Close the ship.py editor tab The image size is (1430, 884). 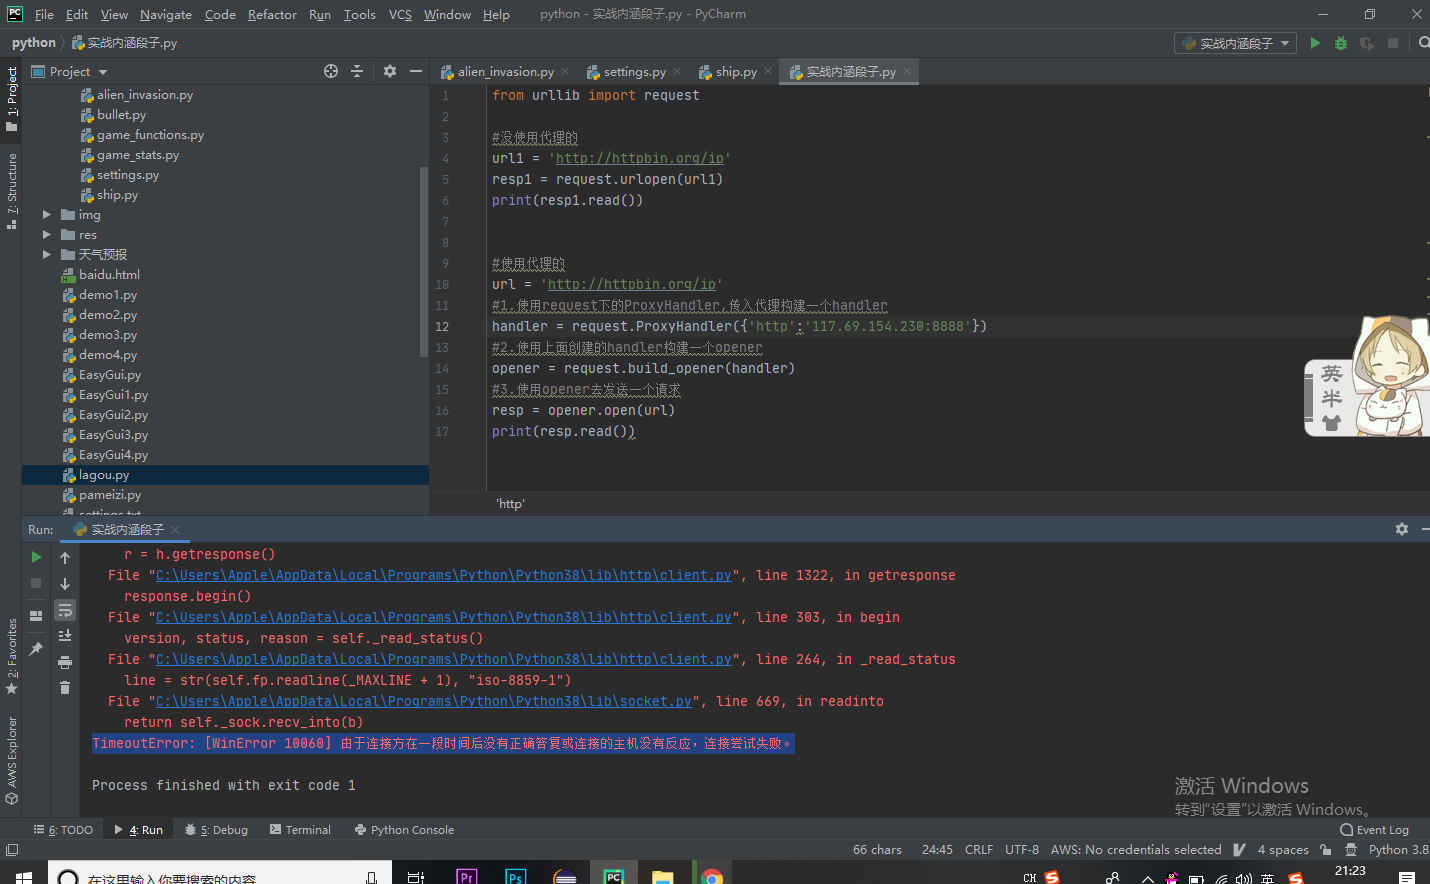pos(768,71)
